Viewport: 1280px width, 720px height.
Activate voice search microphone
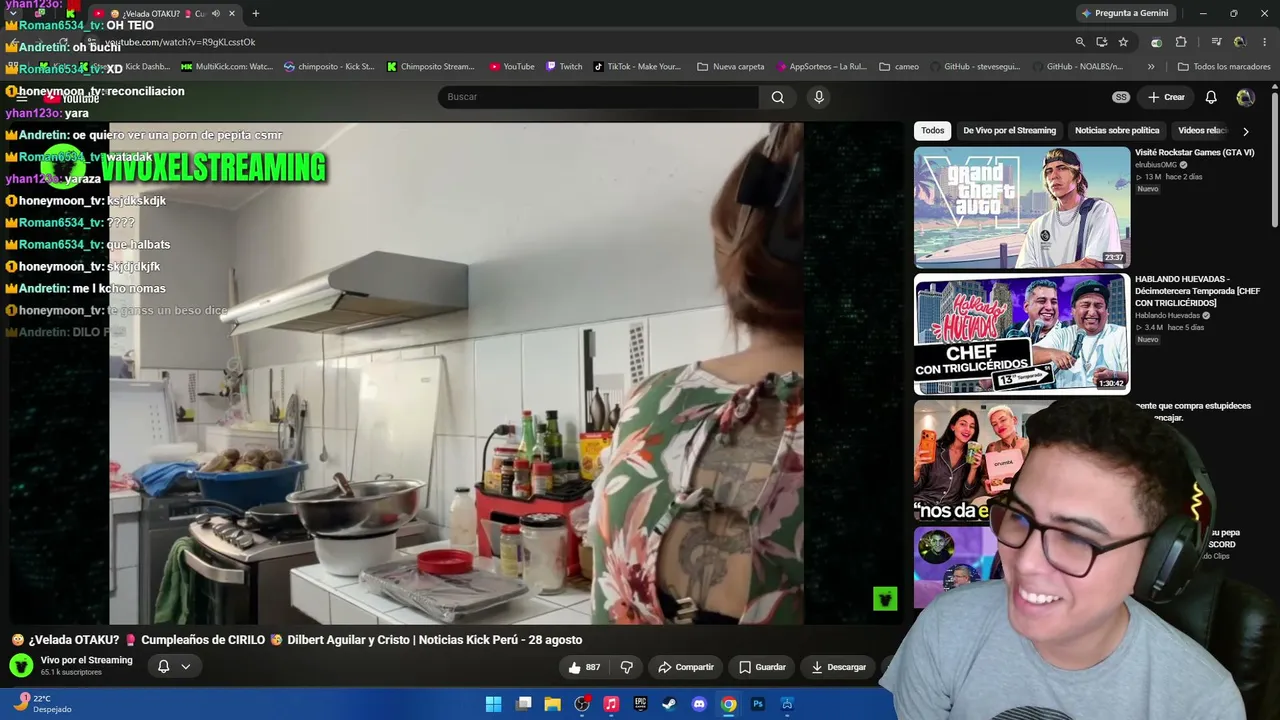[x=819, y=97]
